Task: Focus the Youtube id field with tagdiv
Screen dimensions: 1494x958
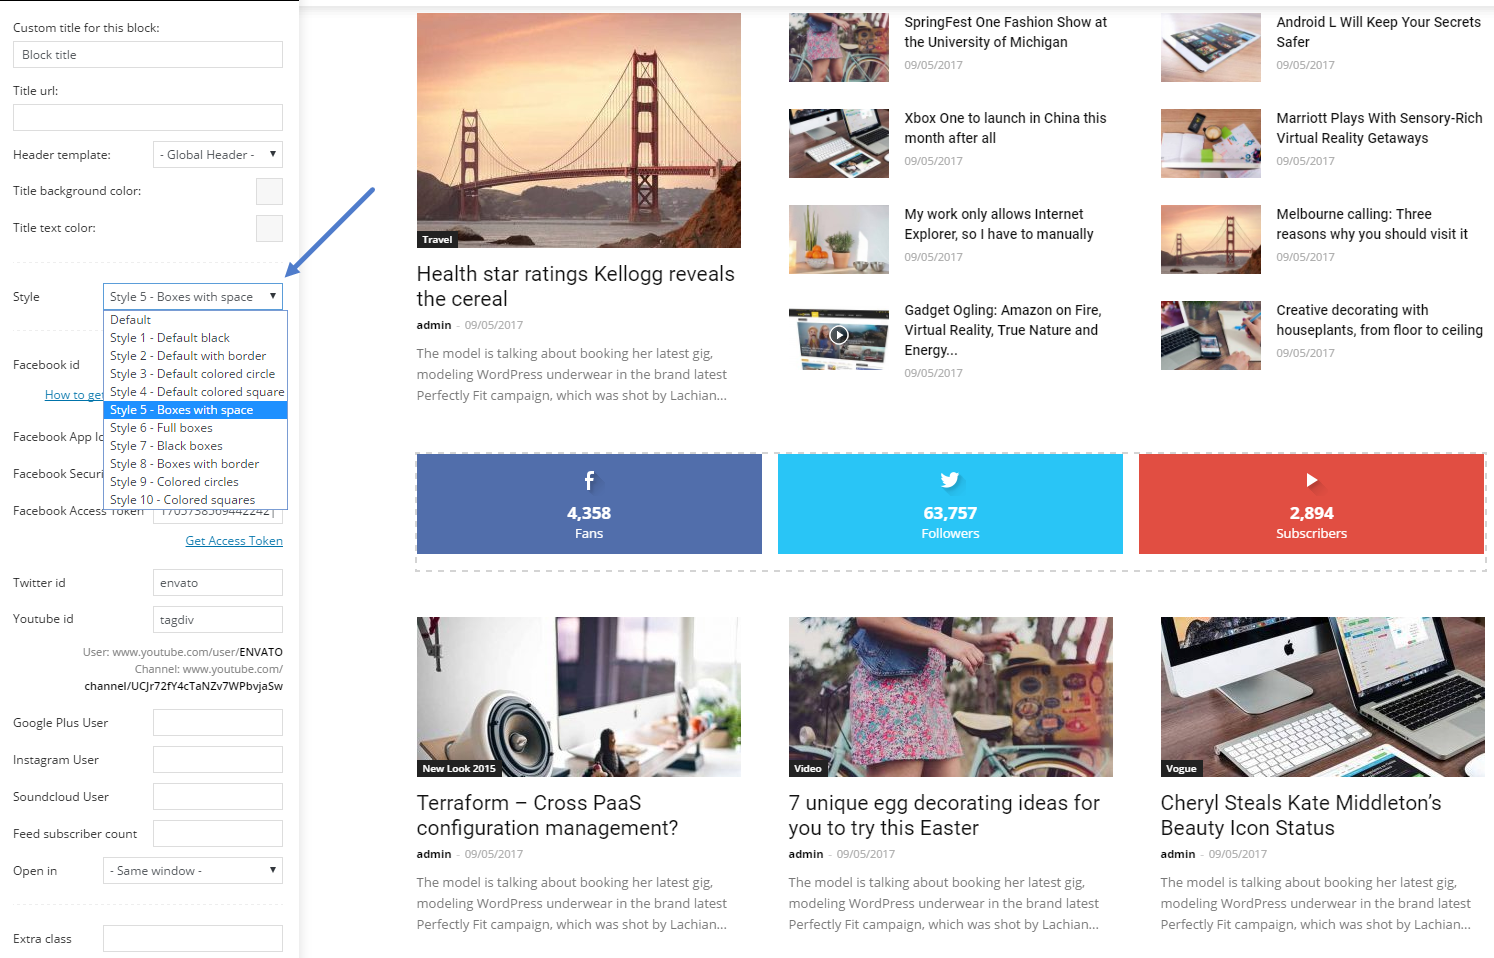Action: point(218,620)
